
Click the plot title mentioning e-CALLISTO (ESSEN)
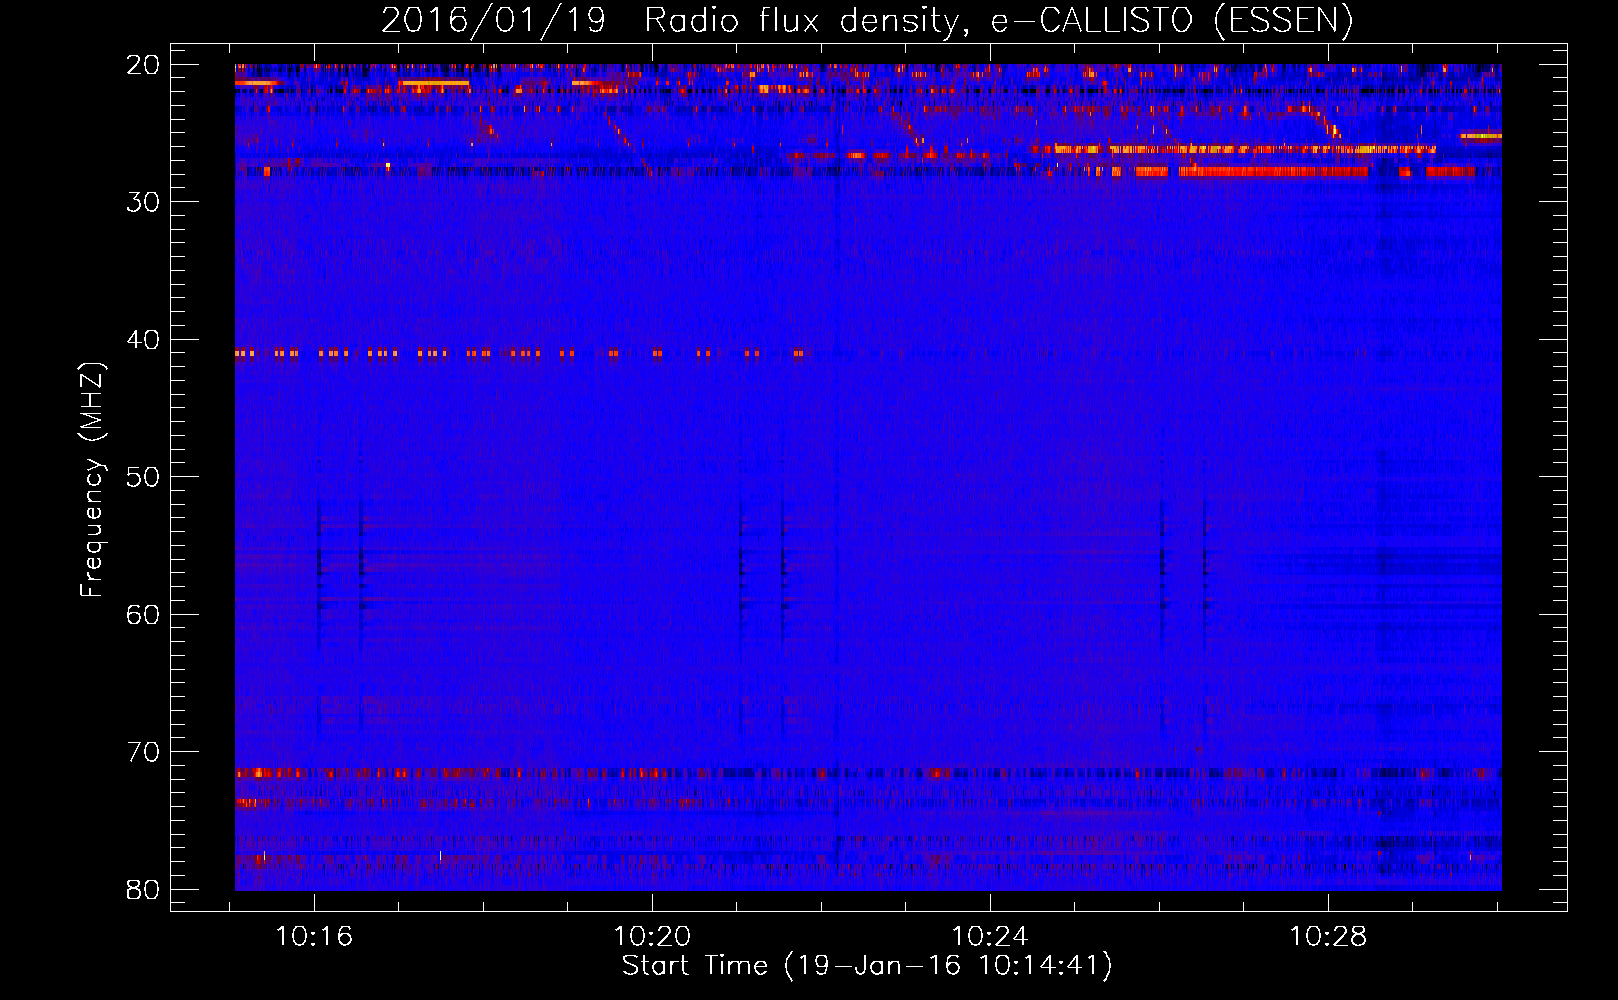(867, 20)
